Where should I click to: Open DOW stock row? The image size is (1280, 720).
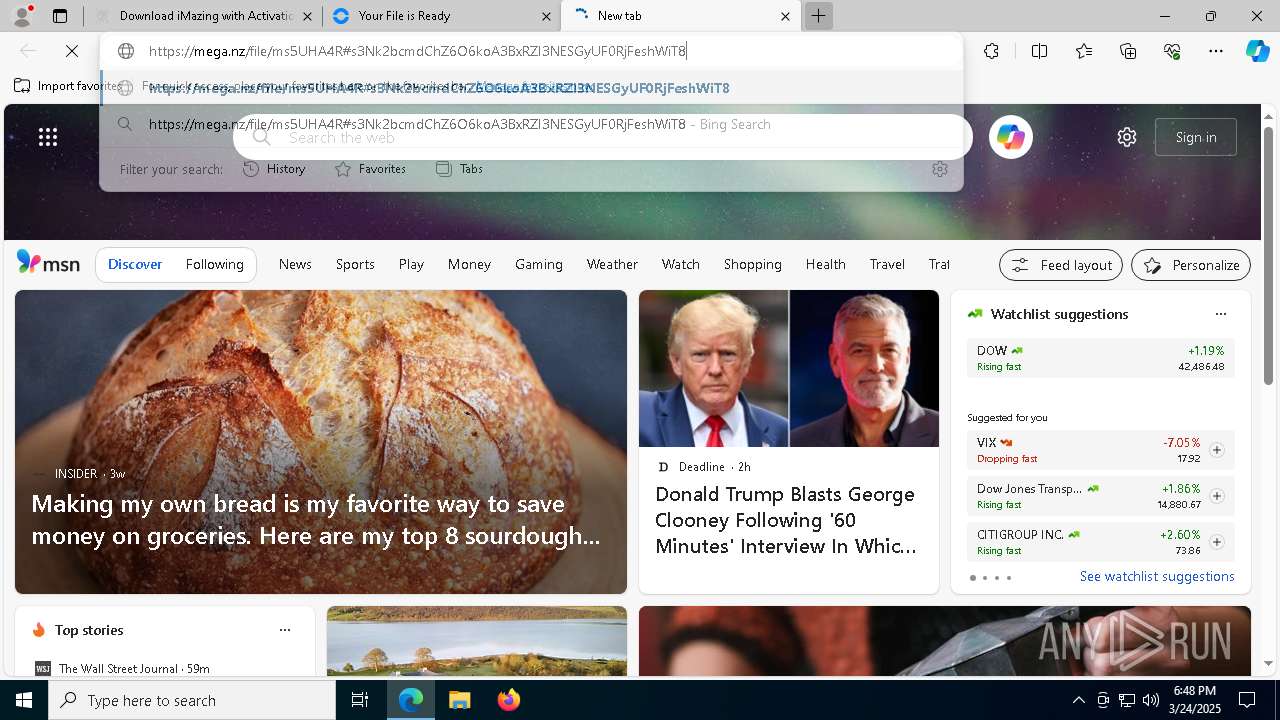coord(1100,358)
